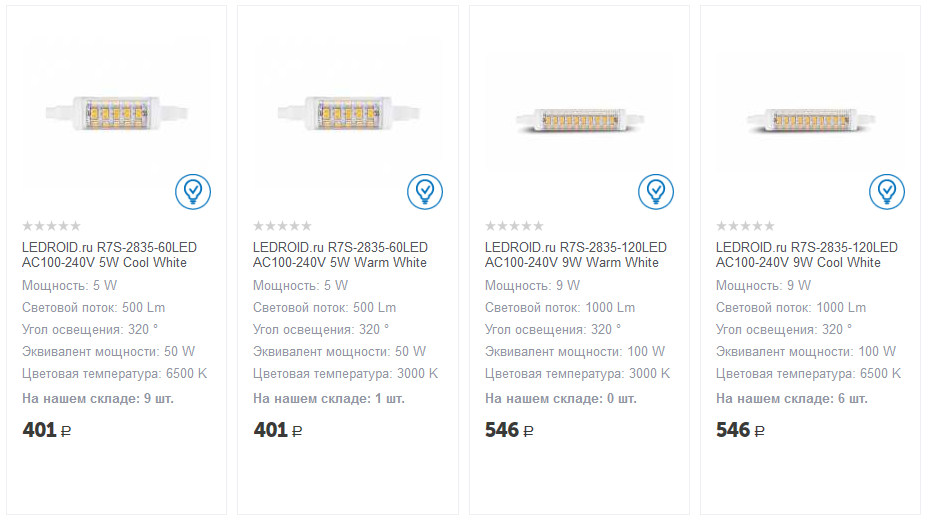Rate the 9W Warm White lamp with stars
The height and width of the screenshot is (521, 929).
(514, 226)
